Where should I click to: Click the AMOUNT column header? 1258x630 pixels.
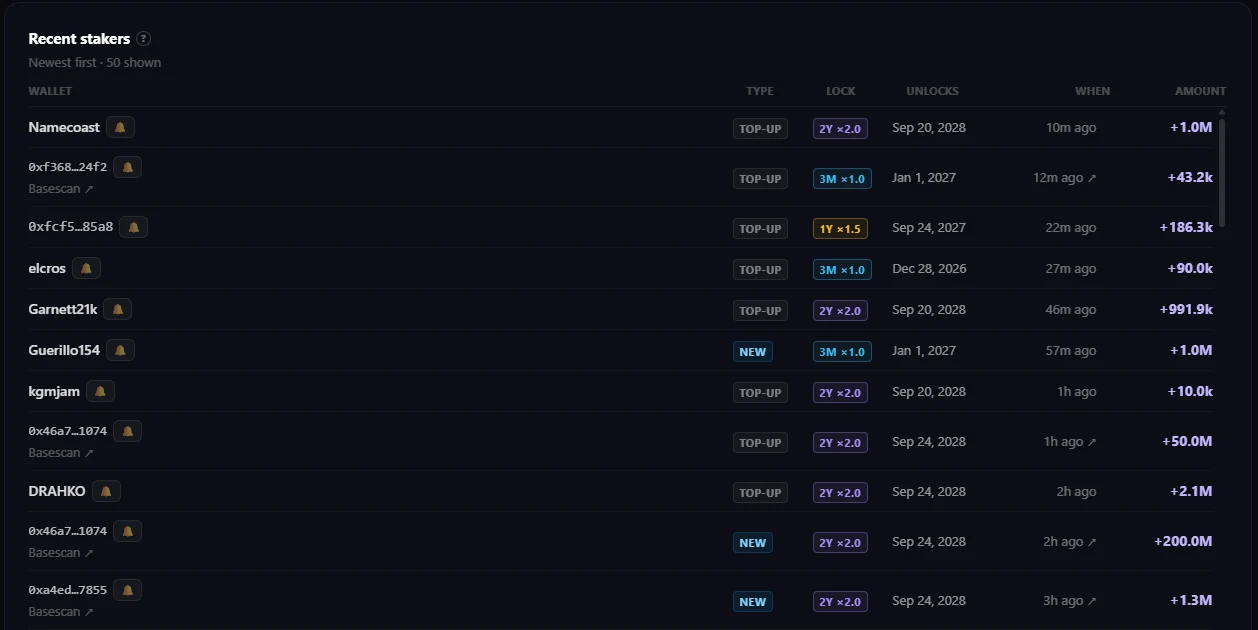point(1200,91)
